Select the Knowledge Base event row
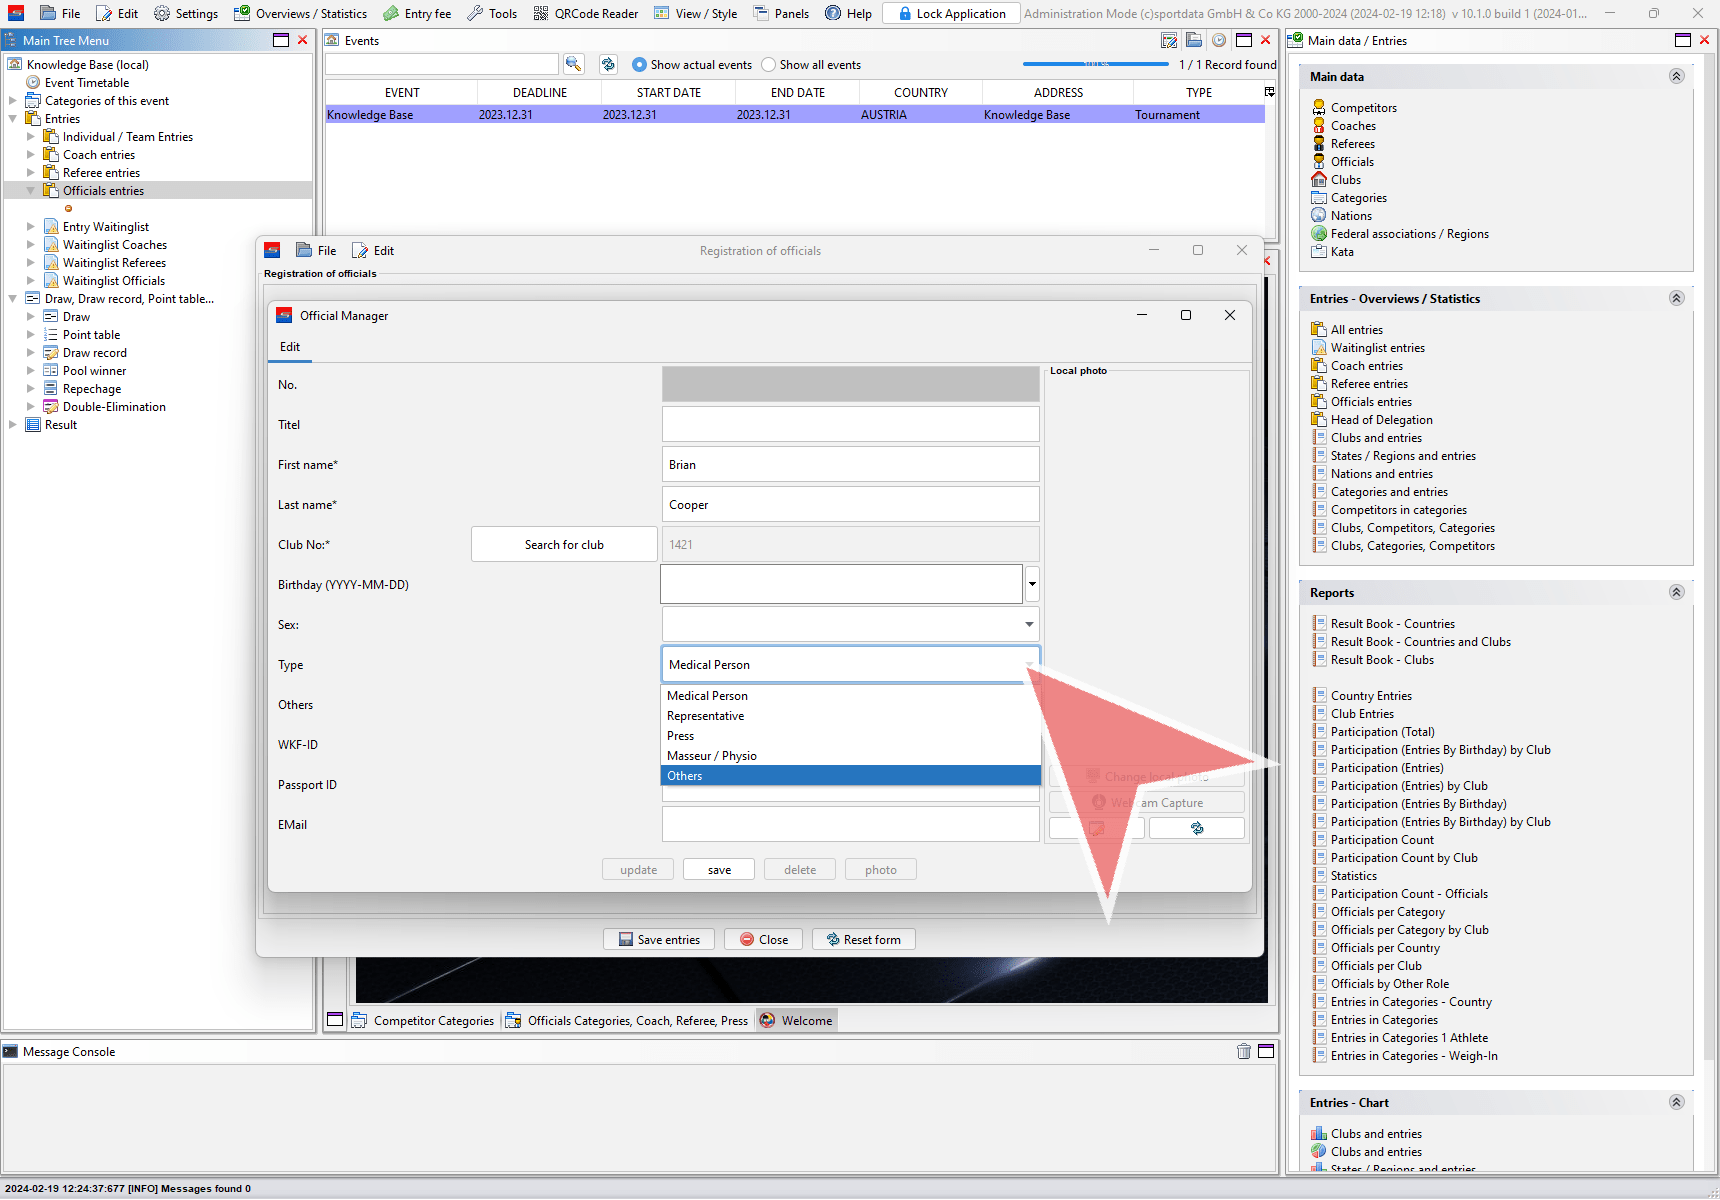 tap(794, 115)
